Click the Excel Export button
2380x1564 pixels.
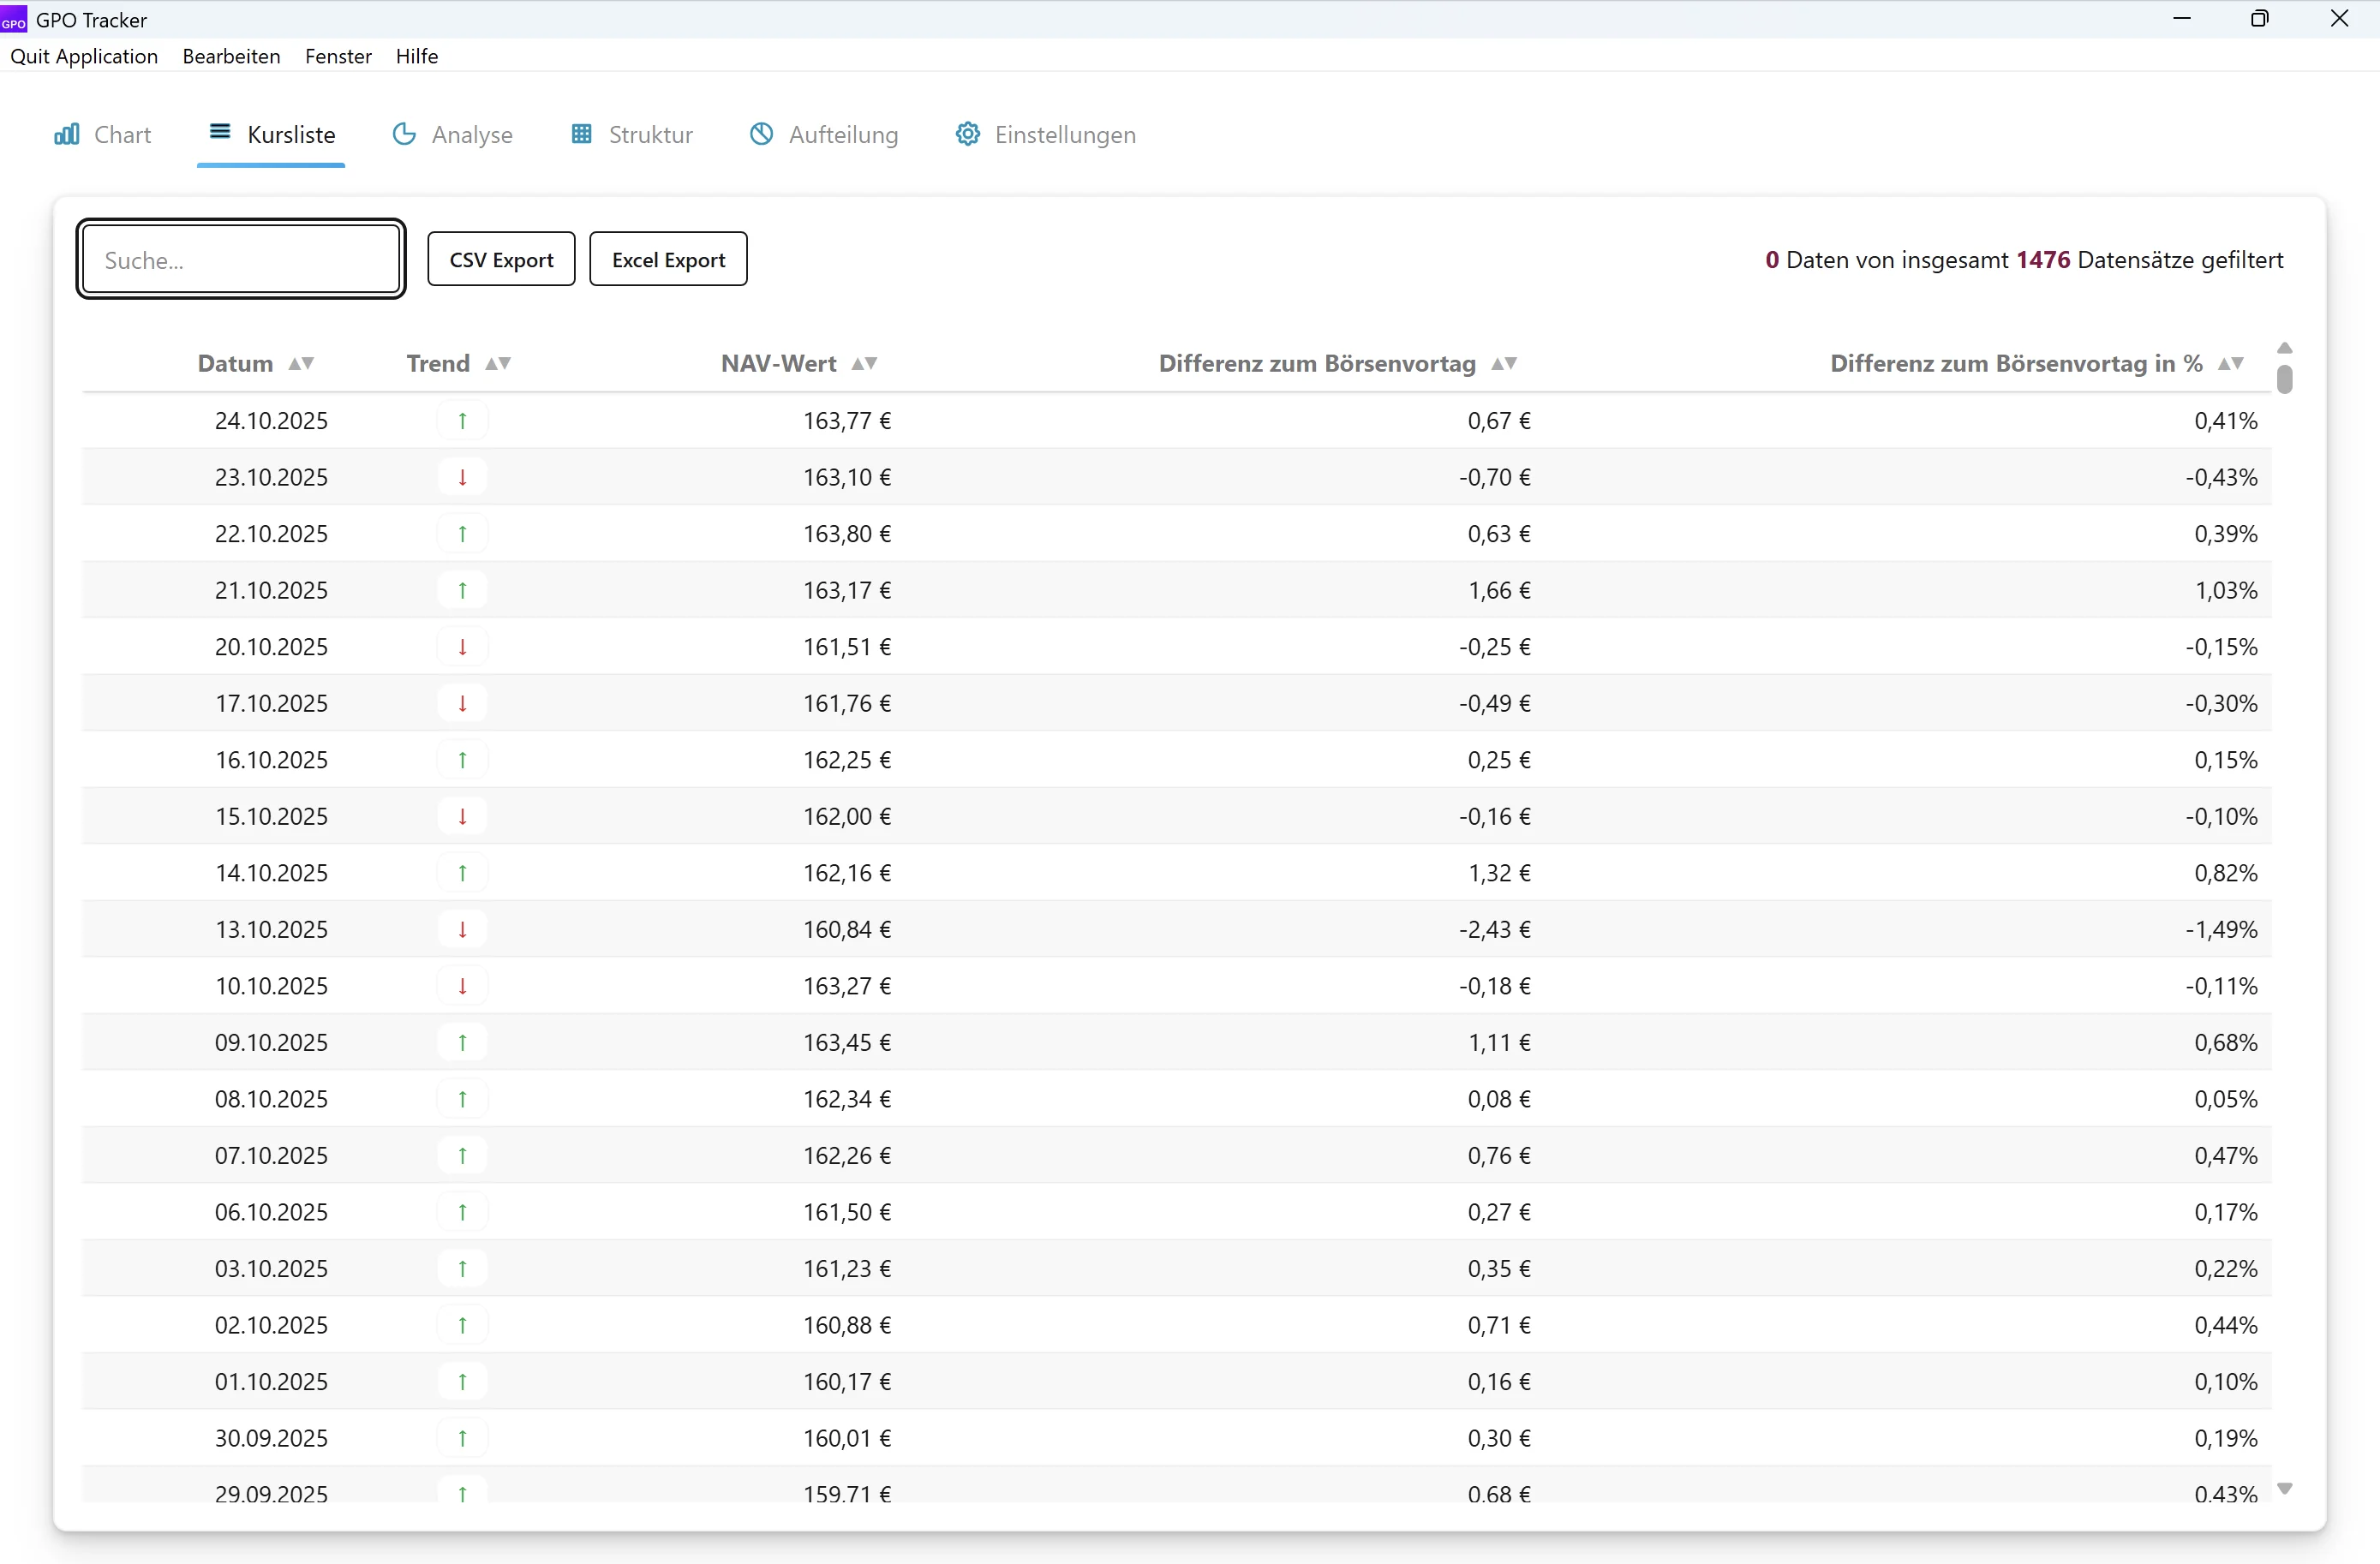tap(668, 259)
